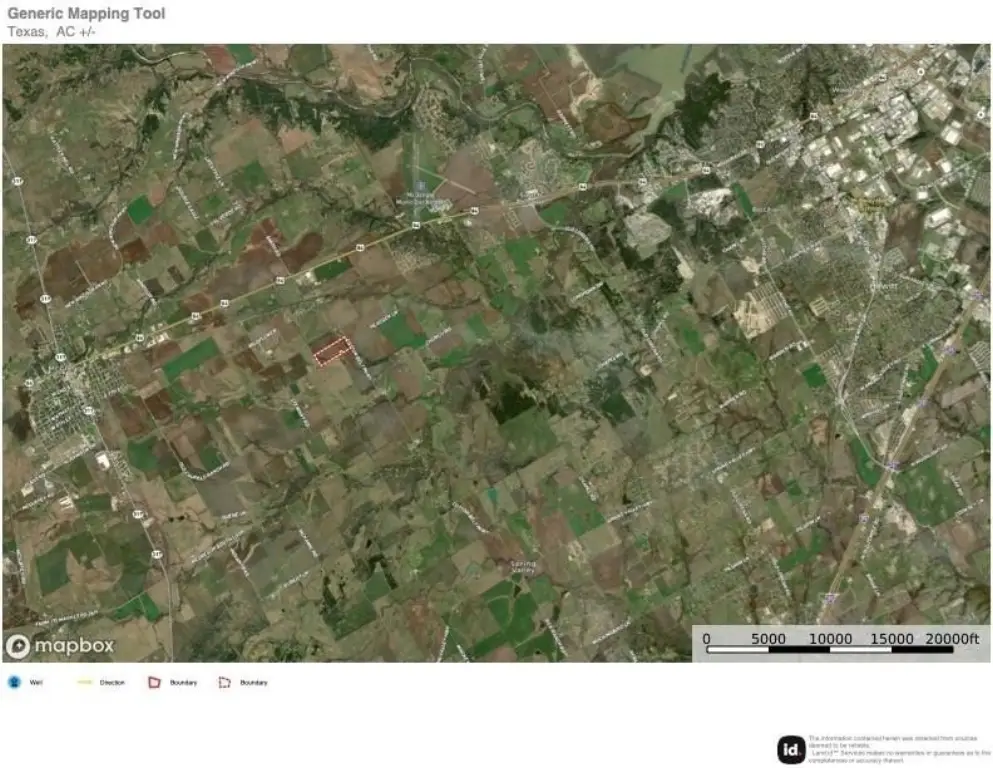Click the Spring Valley place label
Screen dimensions: 993x768
(x=522, y=567)
